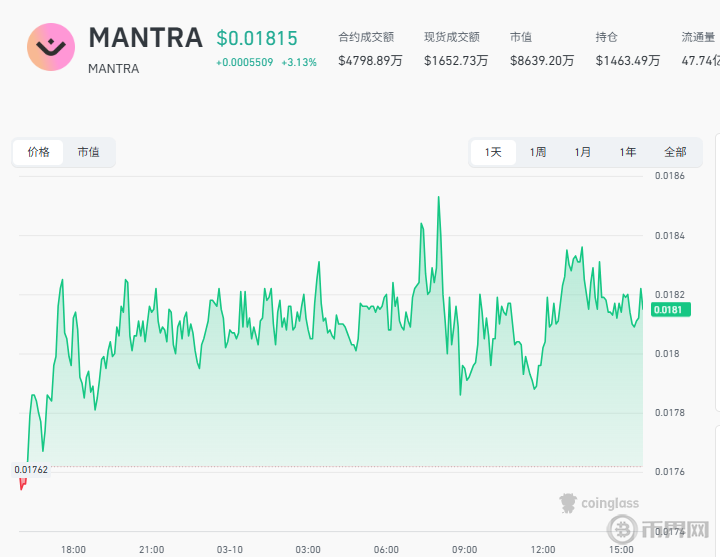The image size is (720, 557).
Task: Click the +3.13% change percentage
Action: tap(299, 62)
